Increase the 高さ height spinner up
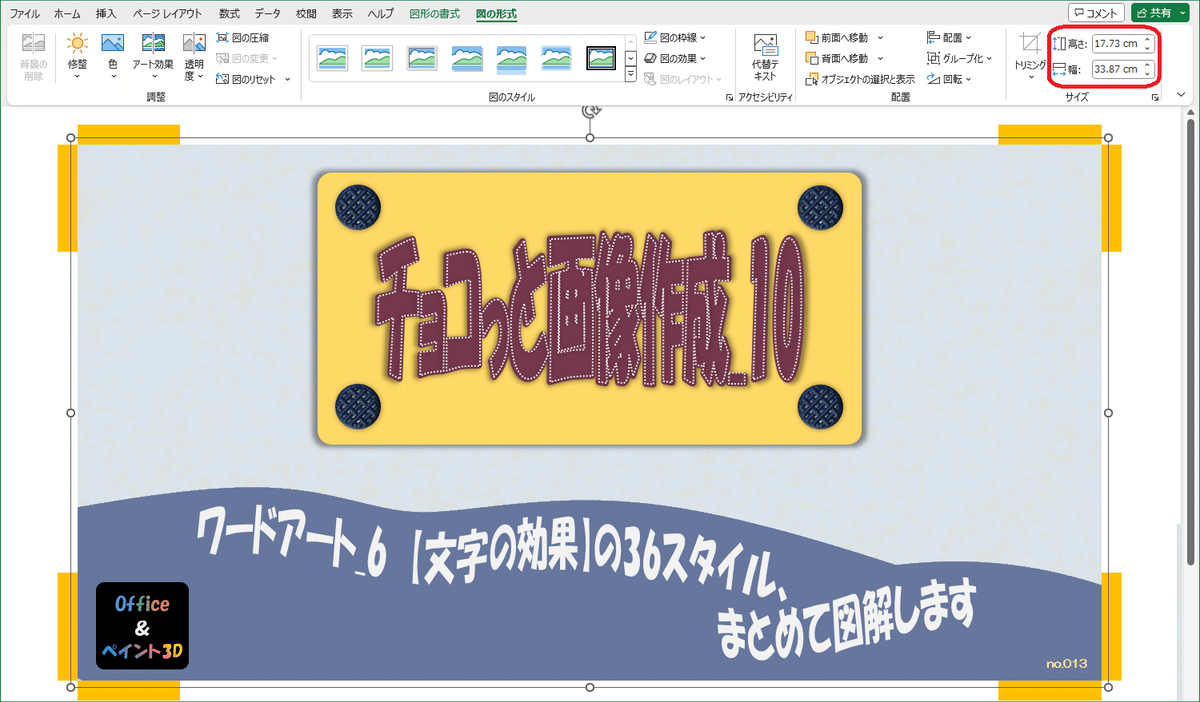 coord(1149,40)
